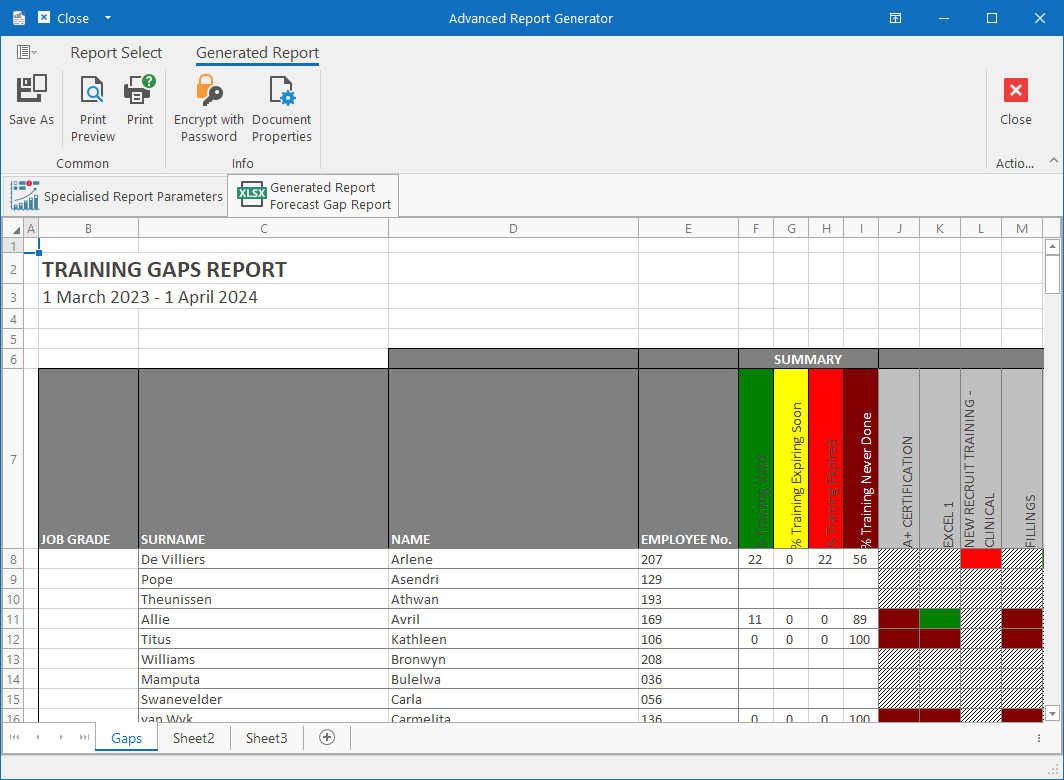Switch to Report Select ribbon tab

(116, 53)
